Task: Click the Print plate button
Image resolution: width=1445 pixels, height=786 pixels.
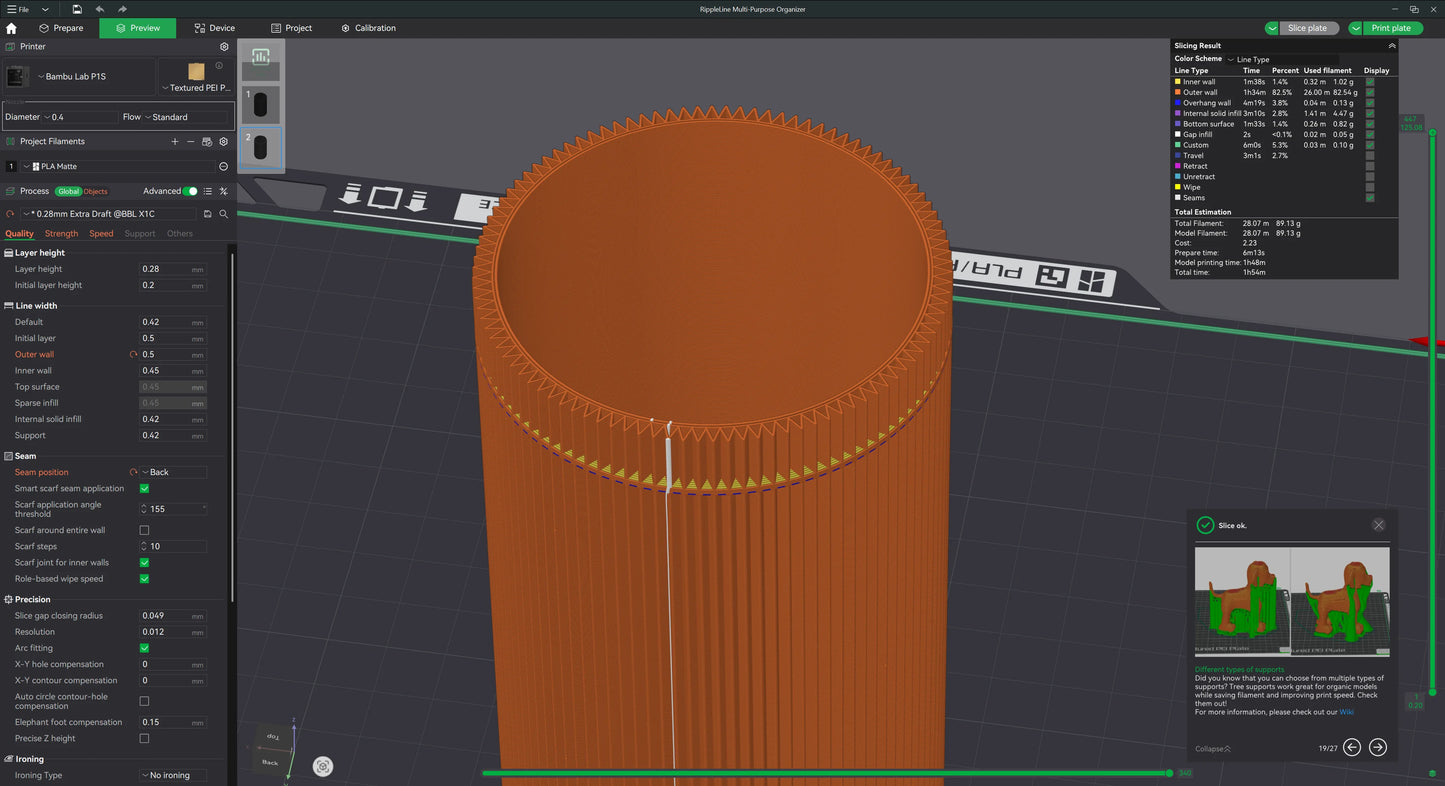Action: pyautogui.click(x=1391, y=28)
